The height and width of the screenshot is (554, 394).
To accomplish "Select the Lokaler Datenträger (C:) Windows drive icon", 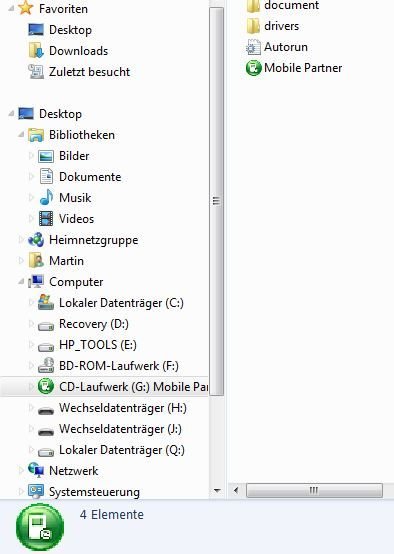I will pos(46,302).
